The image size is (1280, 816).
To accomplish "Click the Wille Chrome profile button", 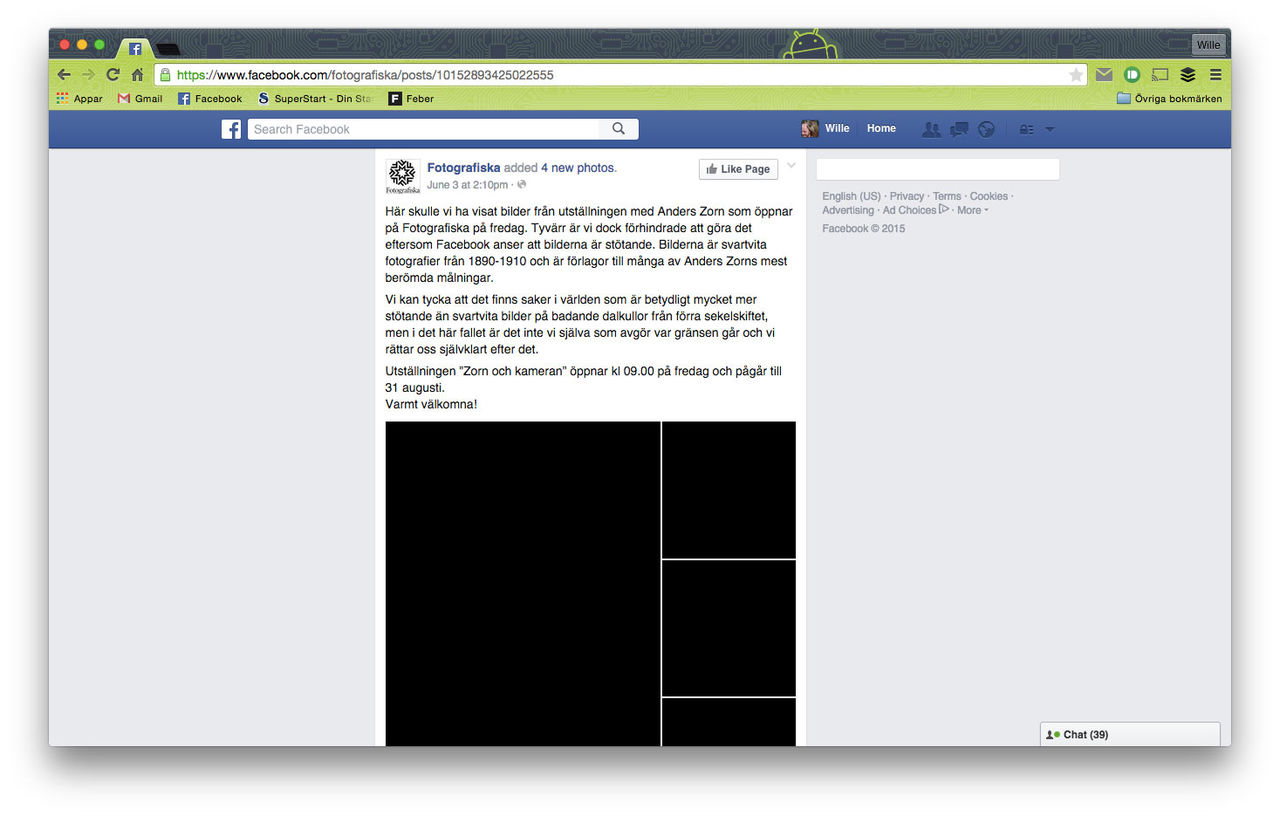I will (1208, 45).
